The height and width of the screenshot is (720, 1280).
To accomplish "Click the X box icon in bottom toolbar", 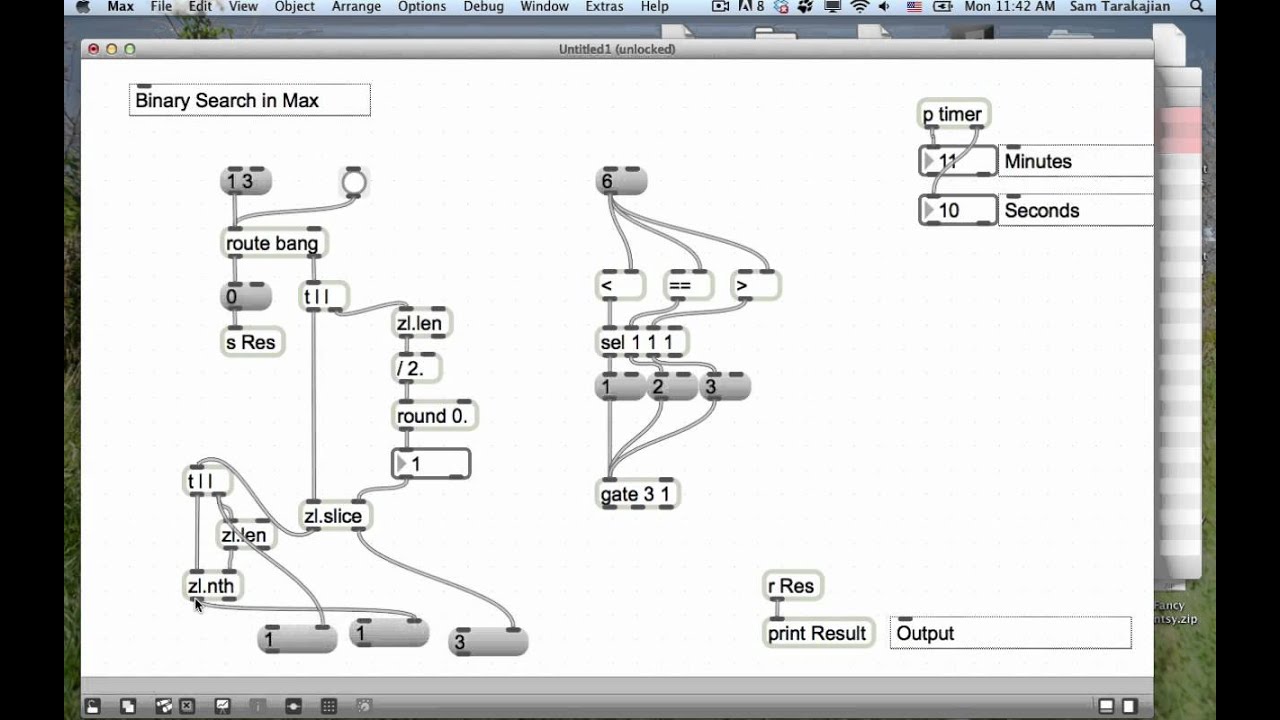I will tap(187, 706).
